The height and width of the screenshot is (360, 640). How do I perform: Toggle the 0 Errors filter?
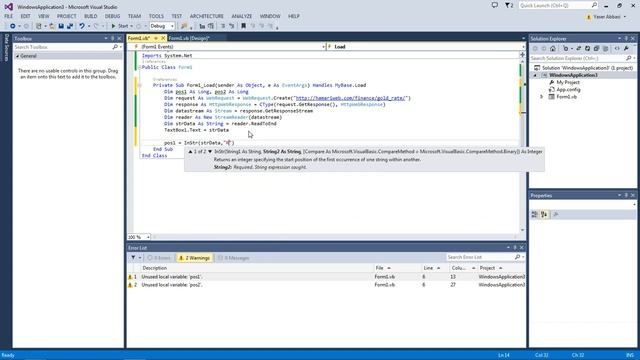[159, 258]
